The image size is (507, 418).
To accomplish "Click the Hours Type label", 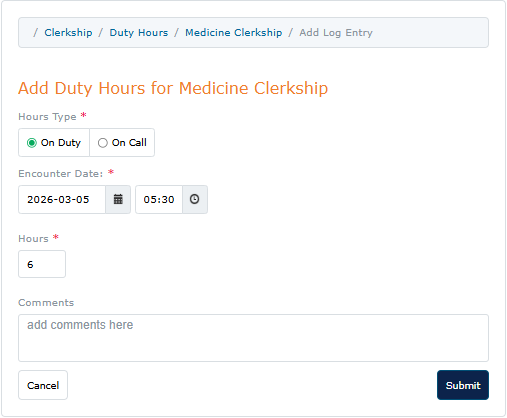I will coord(47,117).
